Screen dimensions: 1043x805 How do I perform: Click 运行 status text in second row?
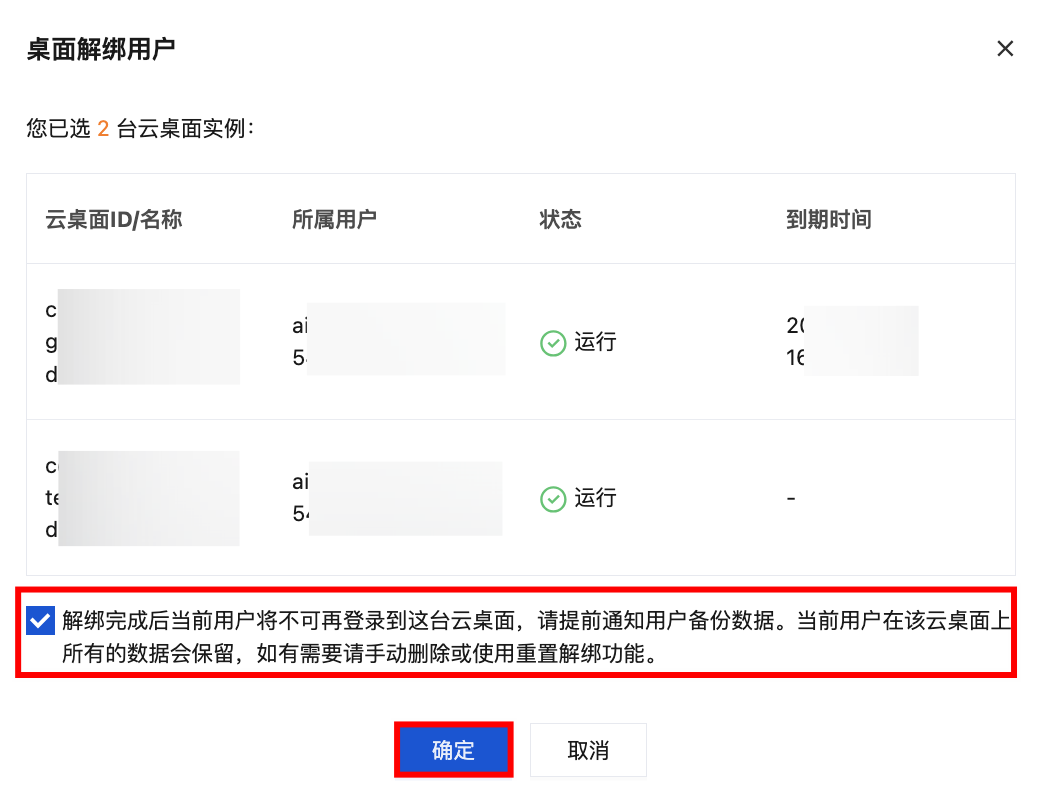595,498
